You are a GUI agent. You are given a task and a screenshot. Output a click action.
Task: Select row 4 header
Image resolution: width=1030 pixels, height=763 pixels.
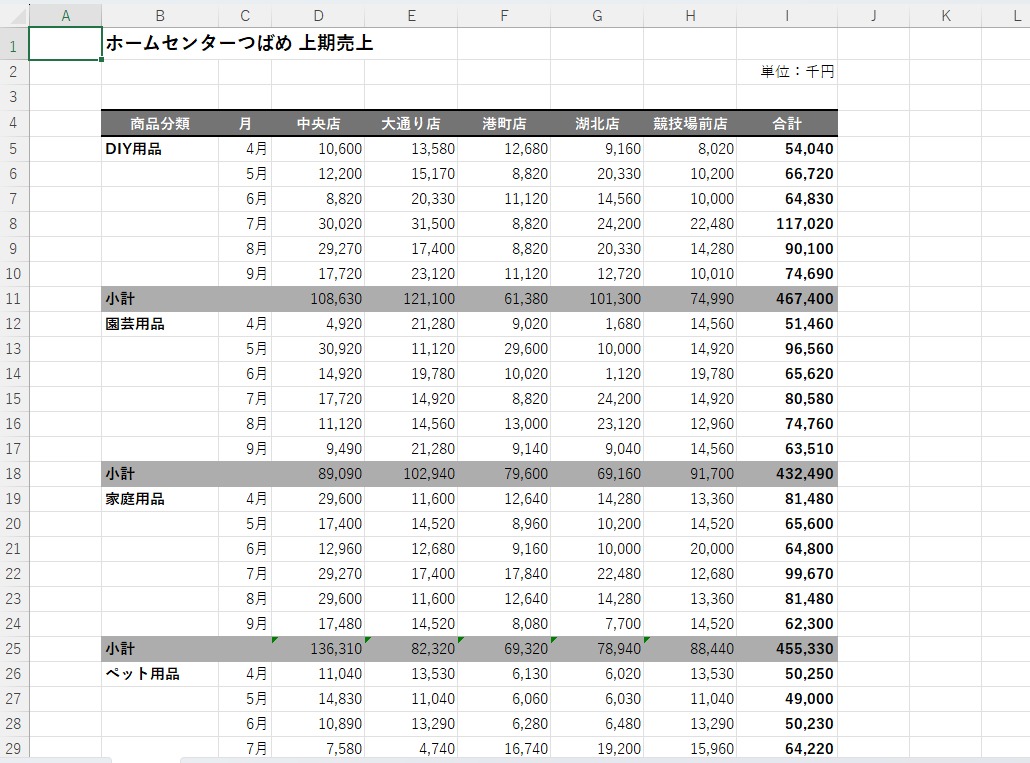click(x=14, y=124)
